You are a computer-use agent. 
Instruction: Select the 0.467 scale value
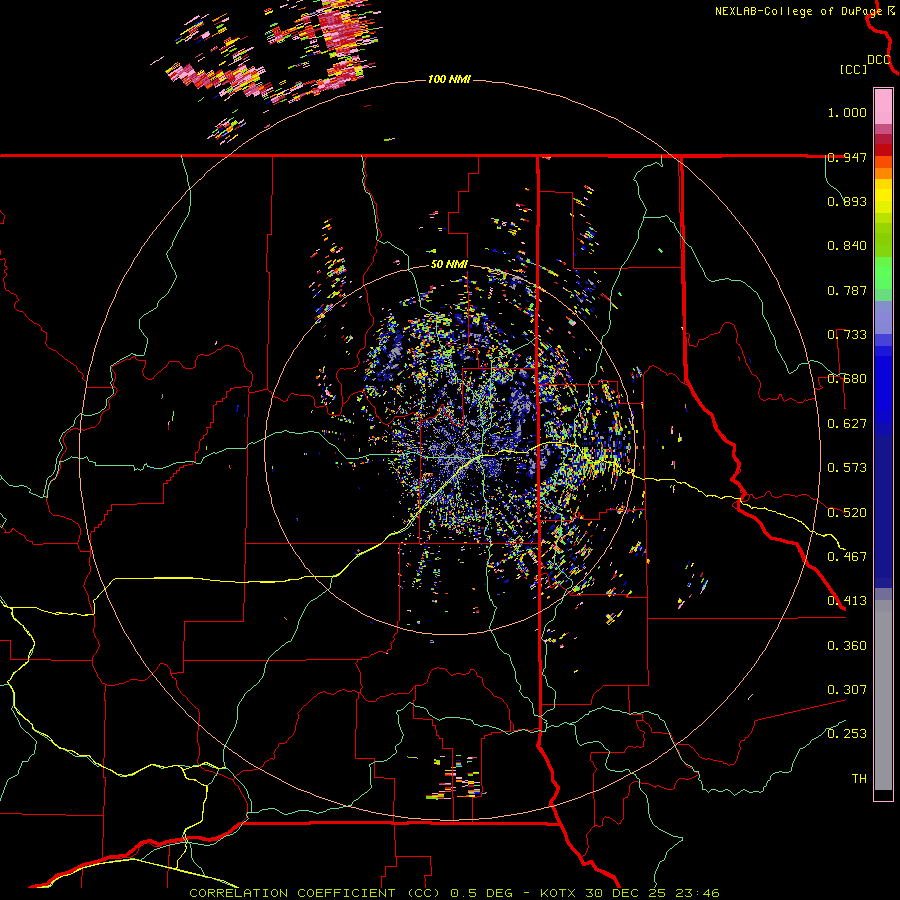tap(847, 557)
